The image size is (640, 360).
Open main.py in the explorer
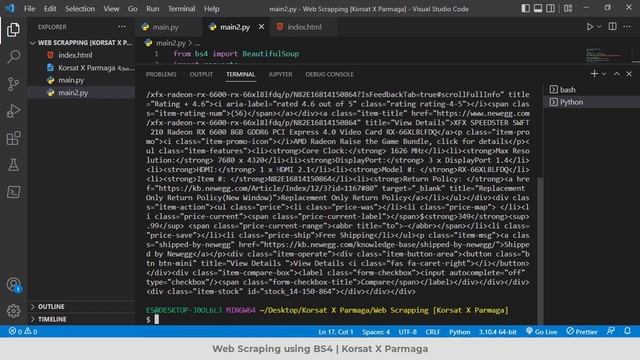tap(82, 80)
